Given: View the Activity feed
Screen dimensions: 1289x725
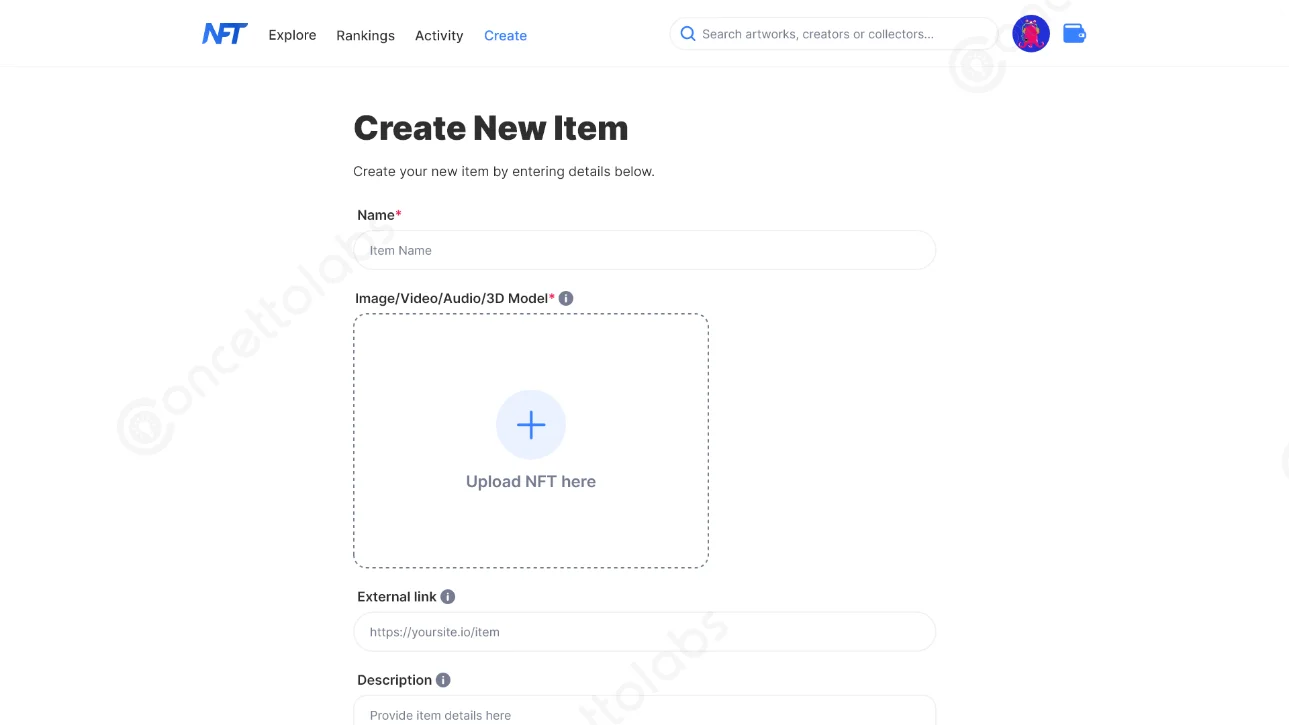Looking at the screenshot, I should click(x=438, y=35).
